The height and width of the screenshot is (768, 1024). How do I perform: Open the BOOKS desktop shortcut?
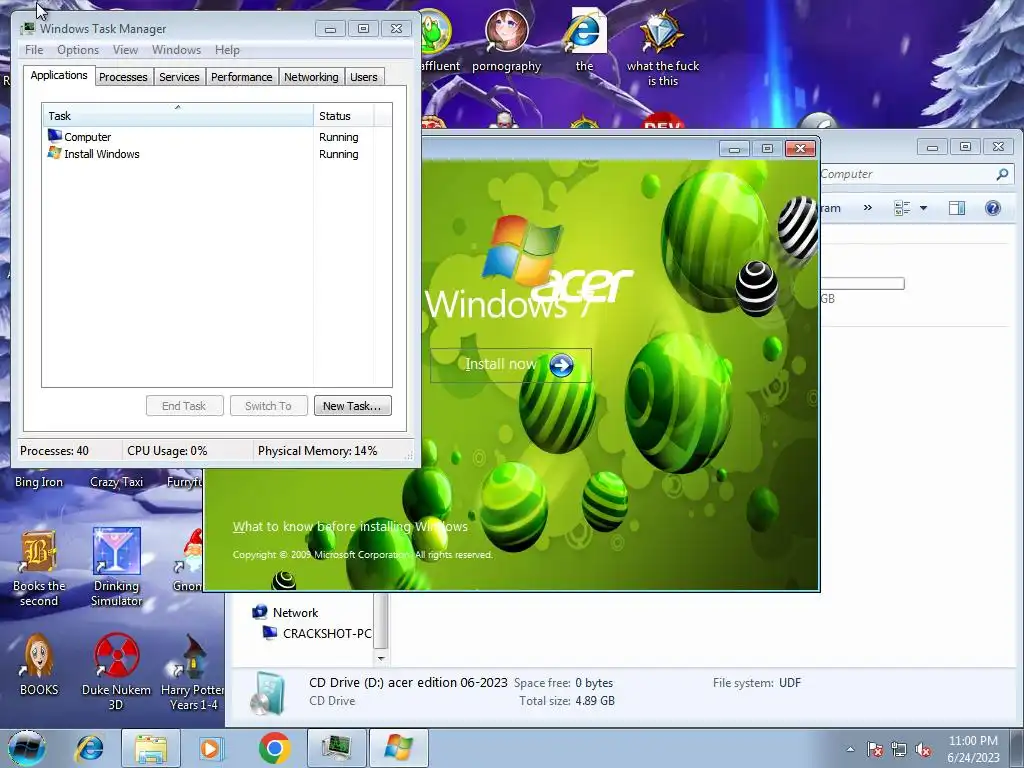click(x=39, y=665)
